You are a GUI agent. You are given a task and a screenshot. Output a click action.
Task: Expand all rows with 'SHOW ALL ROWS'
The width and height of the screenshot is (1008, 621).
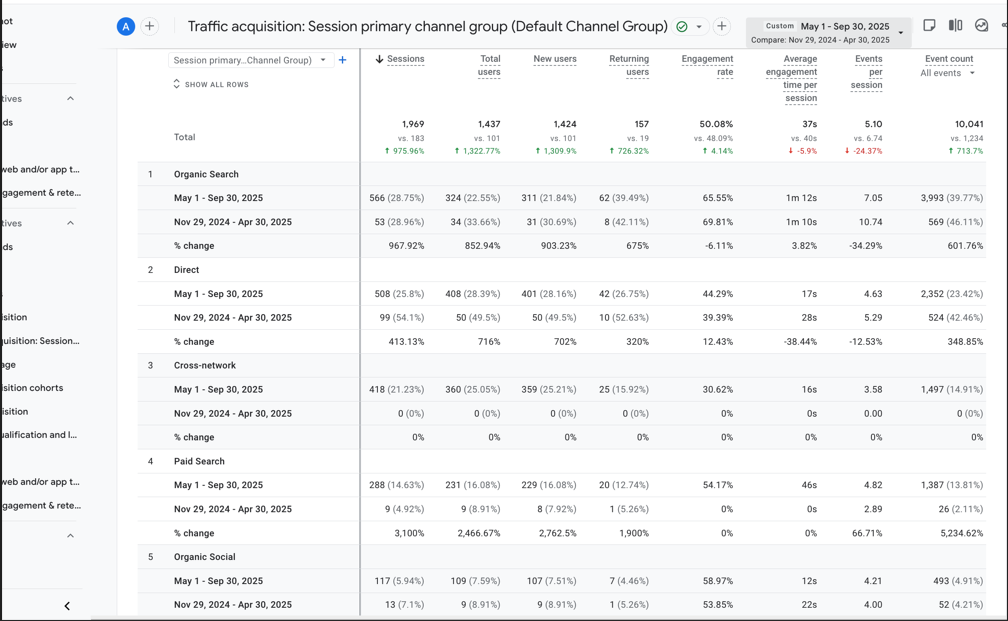211,85
